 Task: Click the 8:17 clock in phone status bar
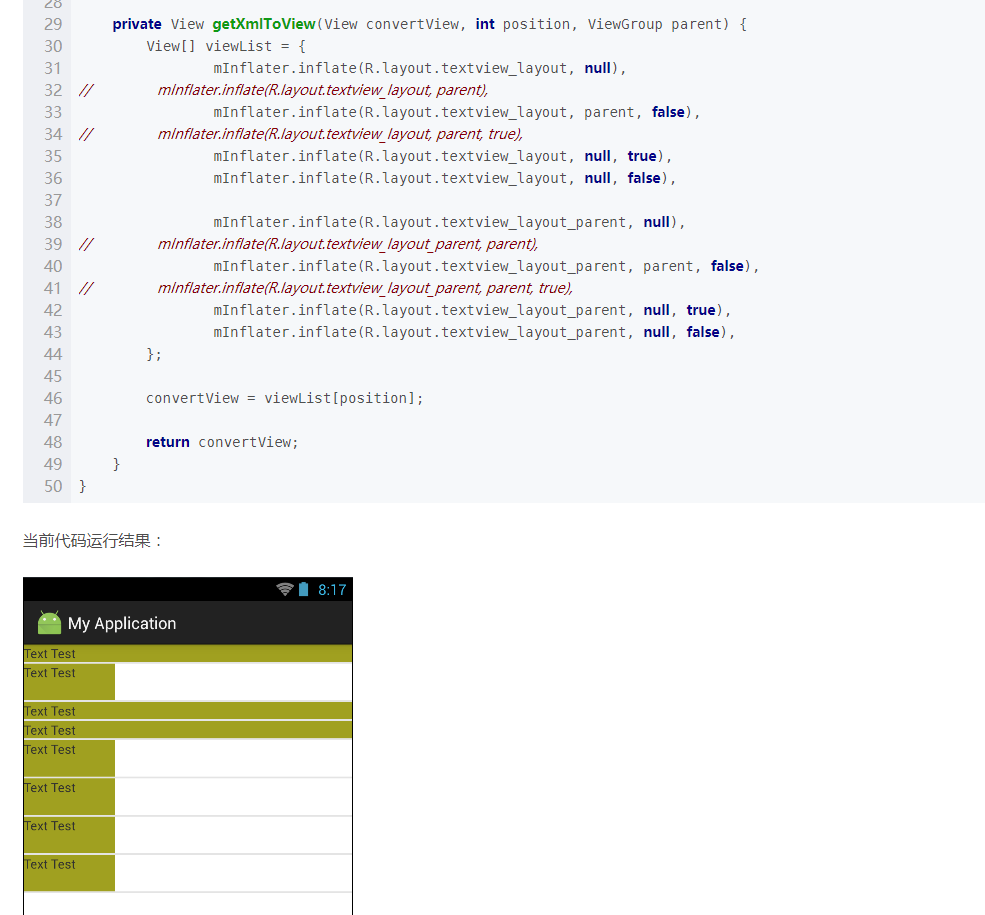click(332, 590)
